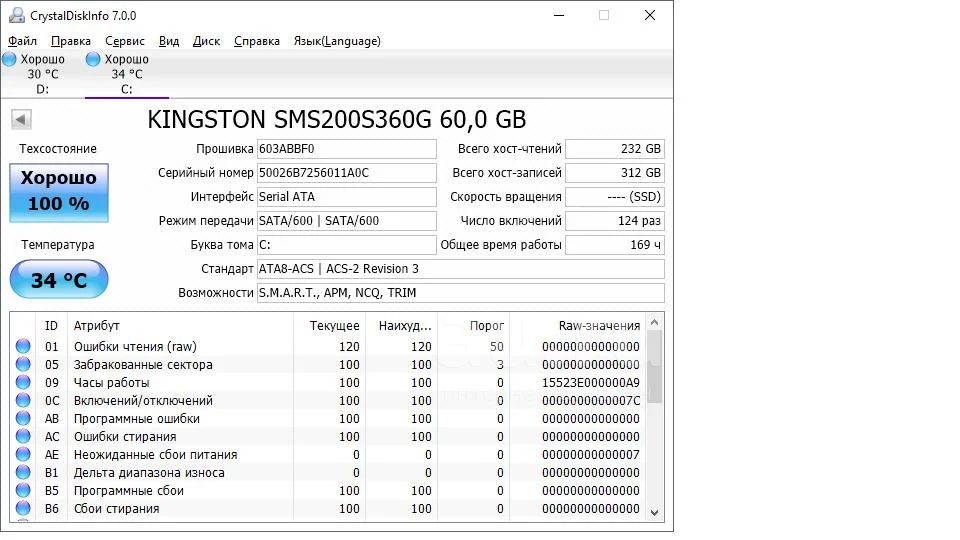960x540 pixels.
Task: Click the status orb for Неожиданные сбои питания
Action: point(23,454)
